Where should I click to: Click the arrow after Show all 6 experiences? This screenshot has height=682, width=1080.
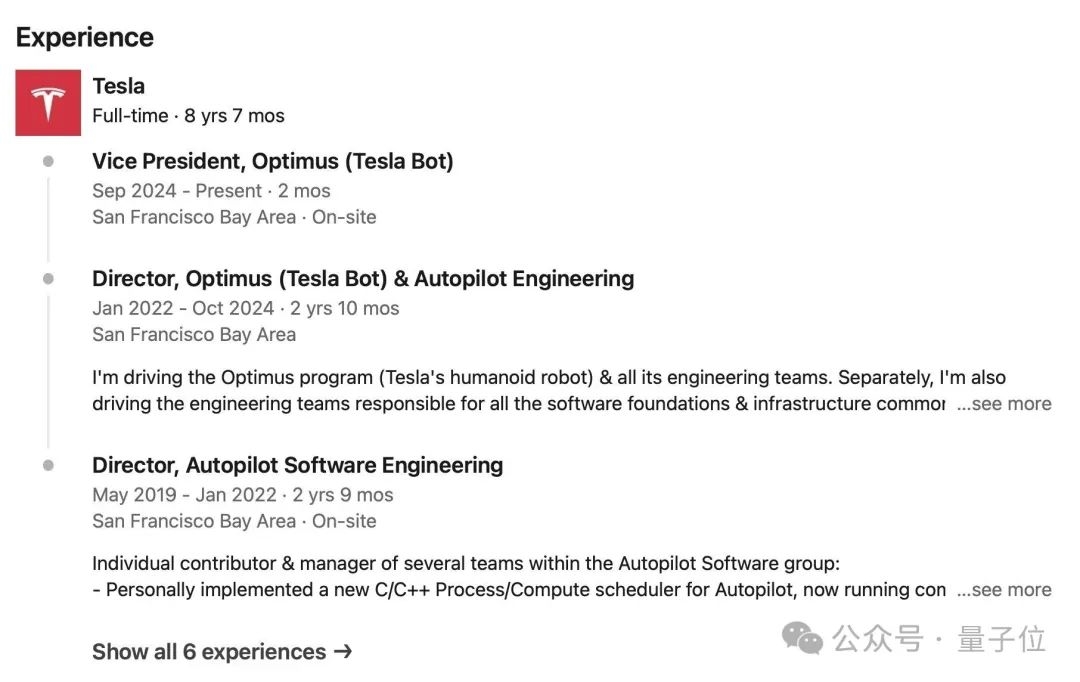coord(343,652)
